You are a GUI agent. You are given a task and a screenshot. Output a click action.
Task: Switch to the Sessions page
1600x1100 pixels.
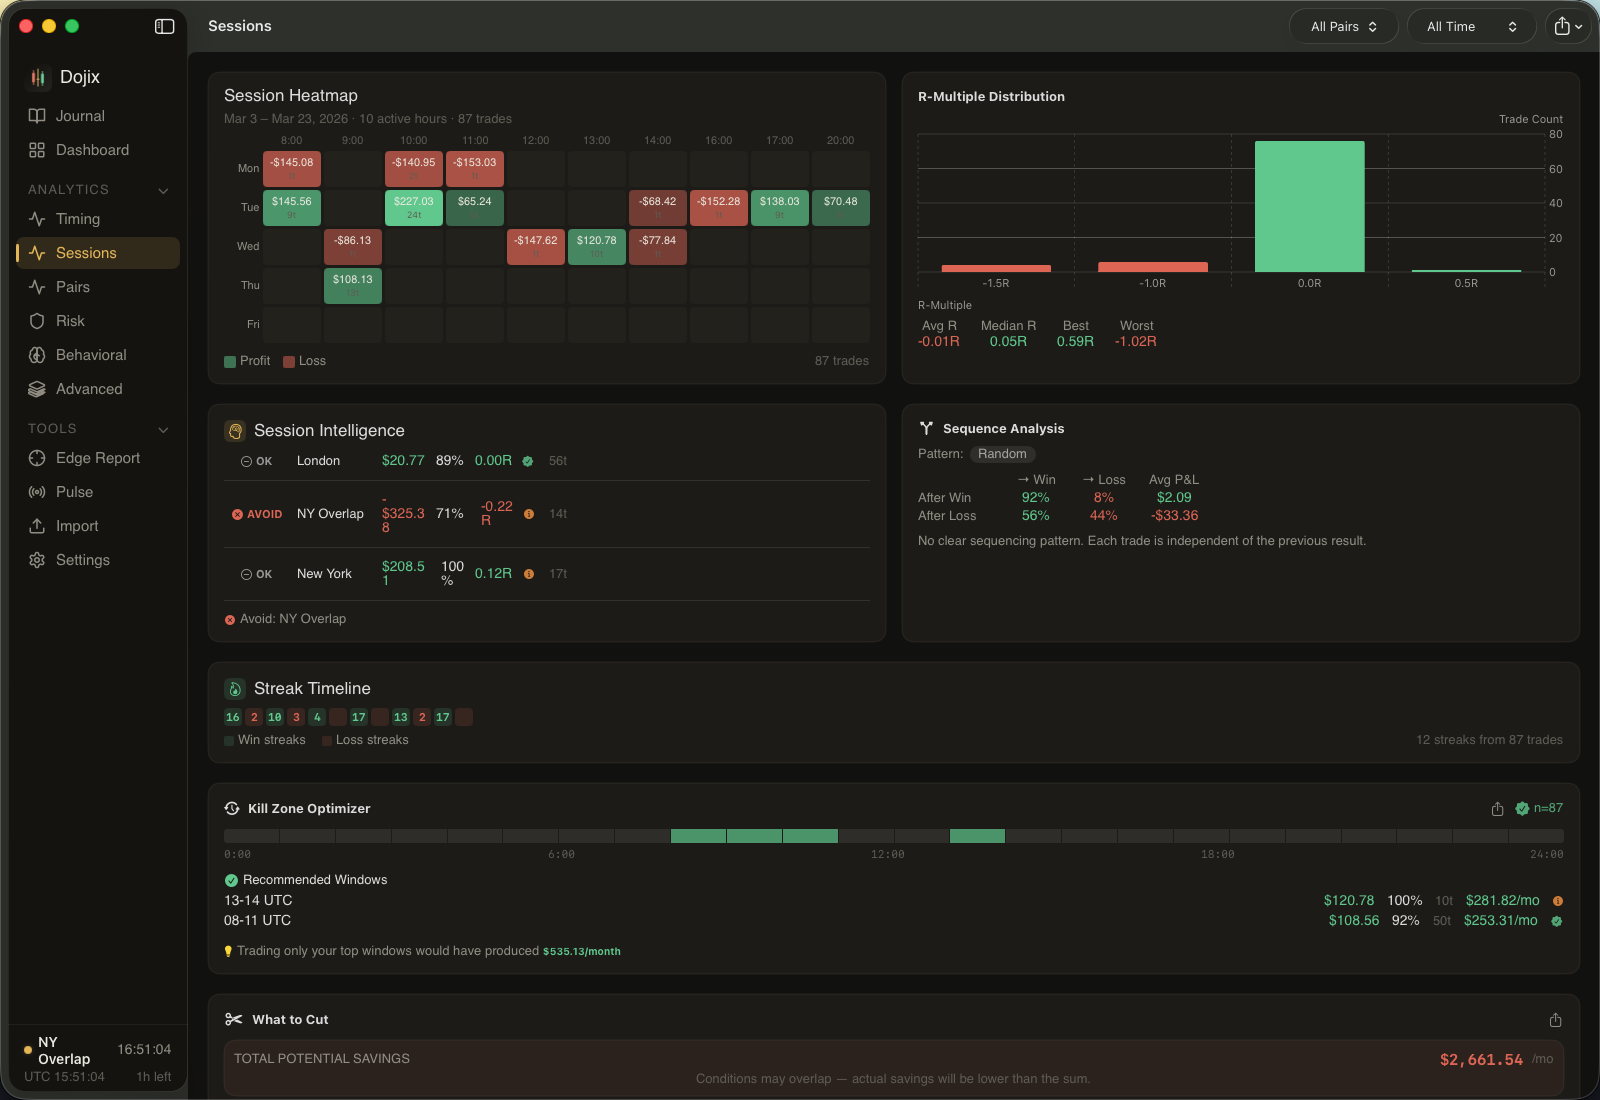85,253
